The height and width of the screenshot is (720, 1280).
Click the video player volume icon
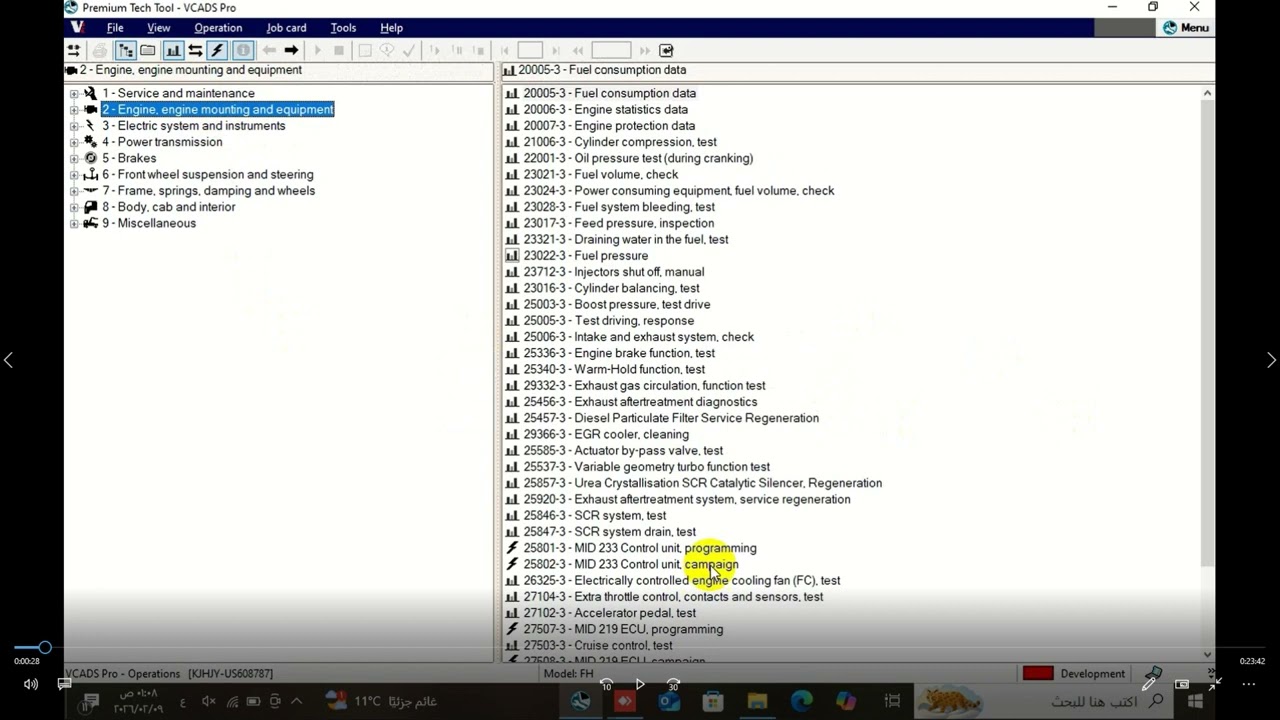click(x=31, y=685)
